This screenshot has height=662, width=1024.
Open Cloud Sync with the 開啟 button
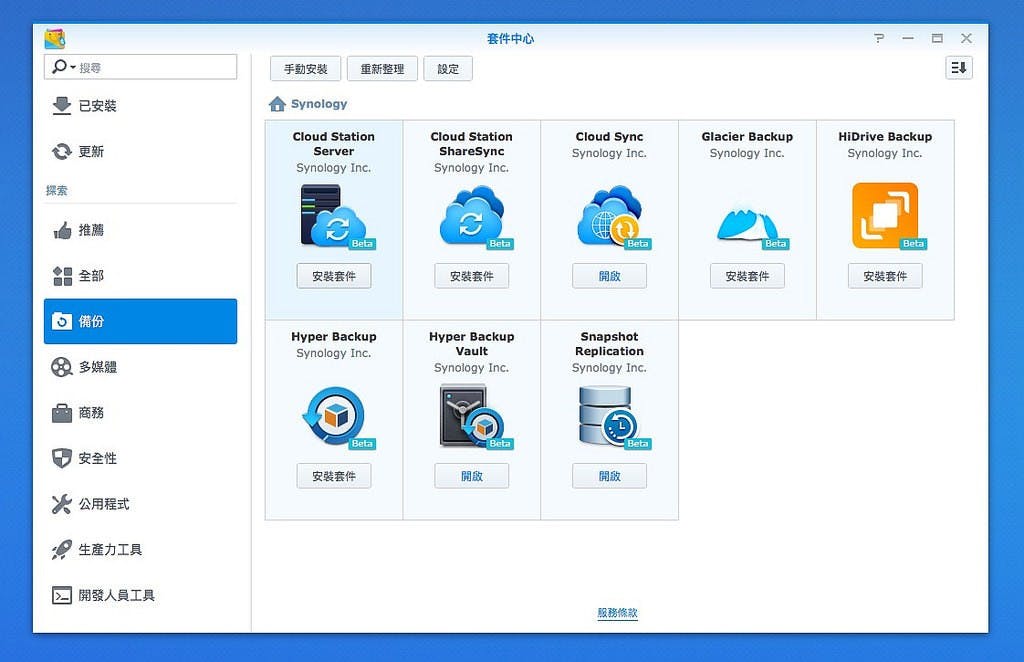click(609, 276)
